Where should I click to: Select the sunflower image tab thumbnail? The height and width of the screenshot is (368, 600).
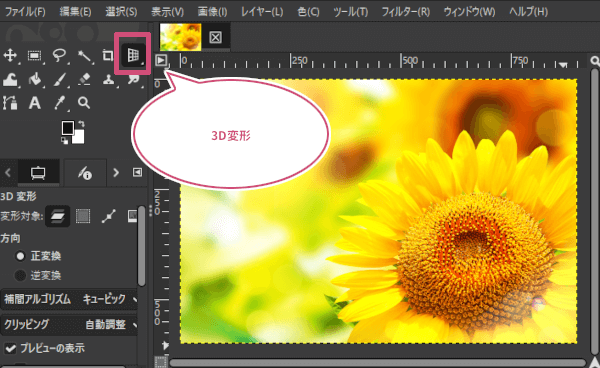[x=180, y=37]
